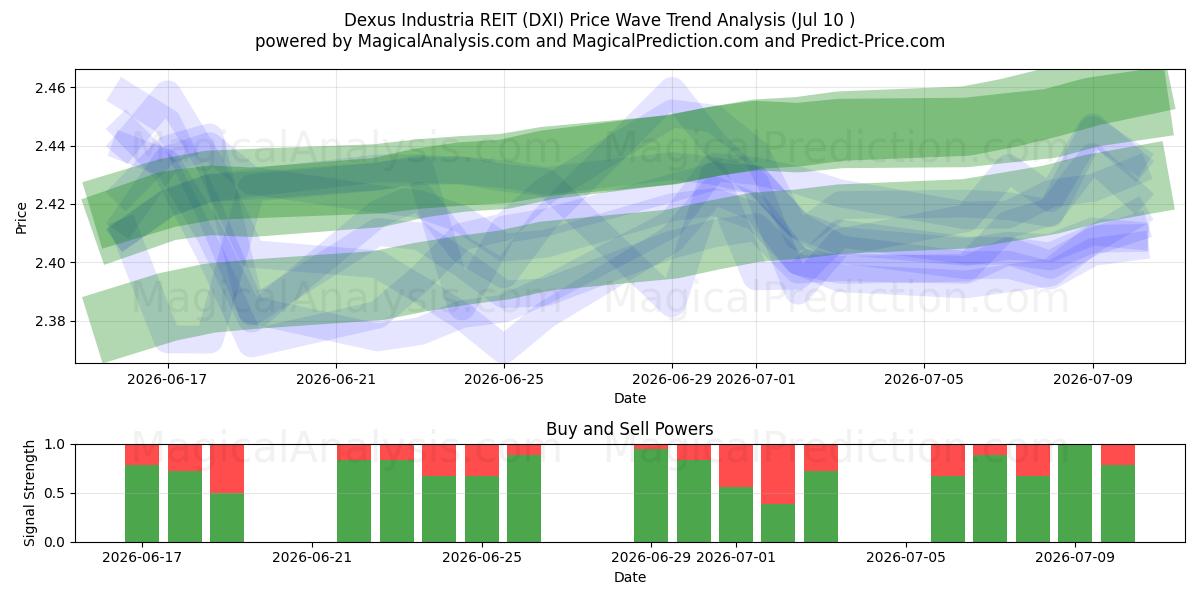Click 2026-06-17 tick on the price chart
Screen dimensions: 1200x600
pyautogui.click(x=168, y=379)
